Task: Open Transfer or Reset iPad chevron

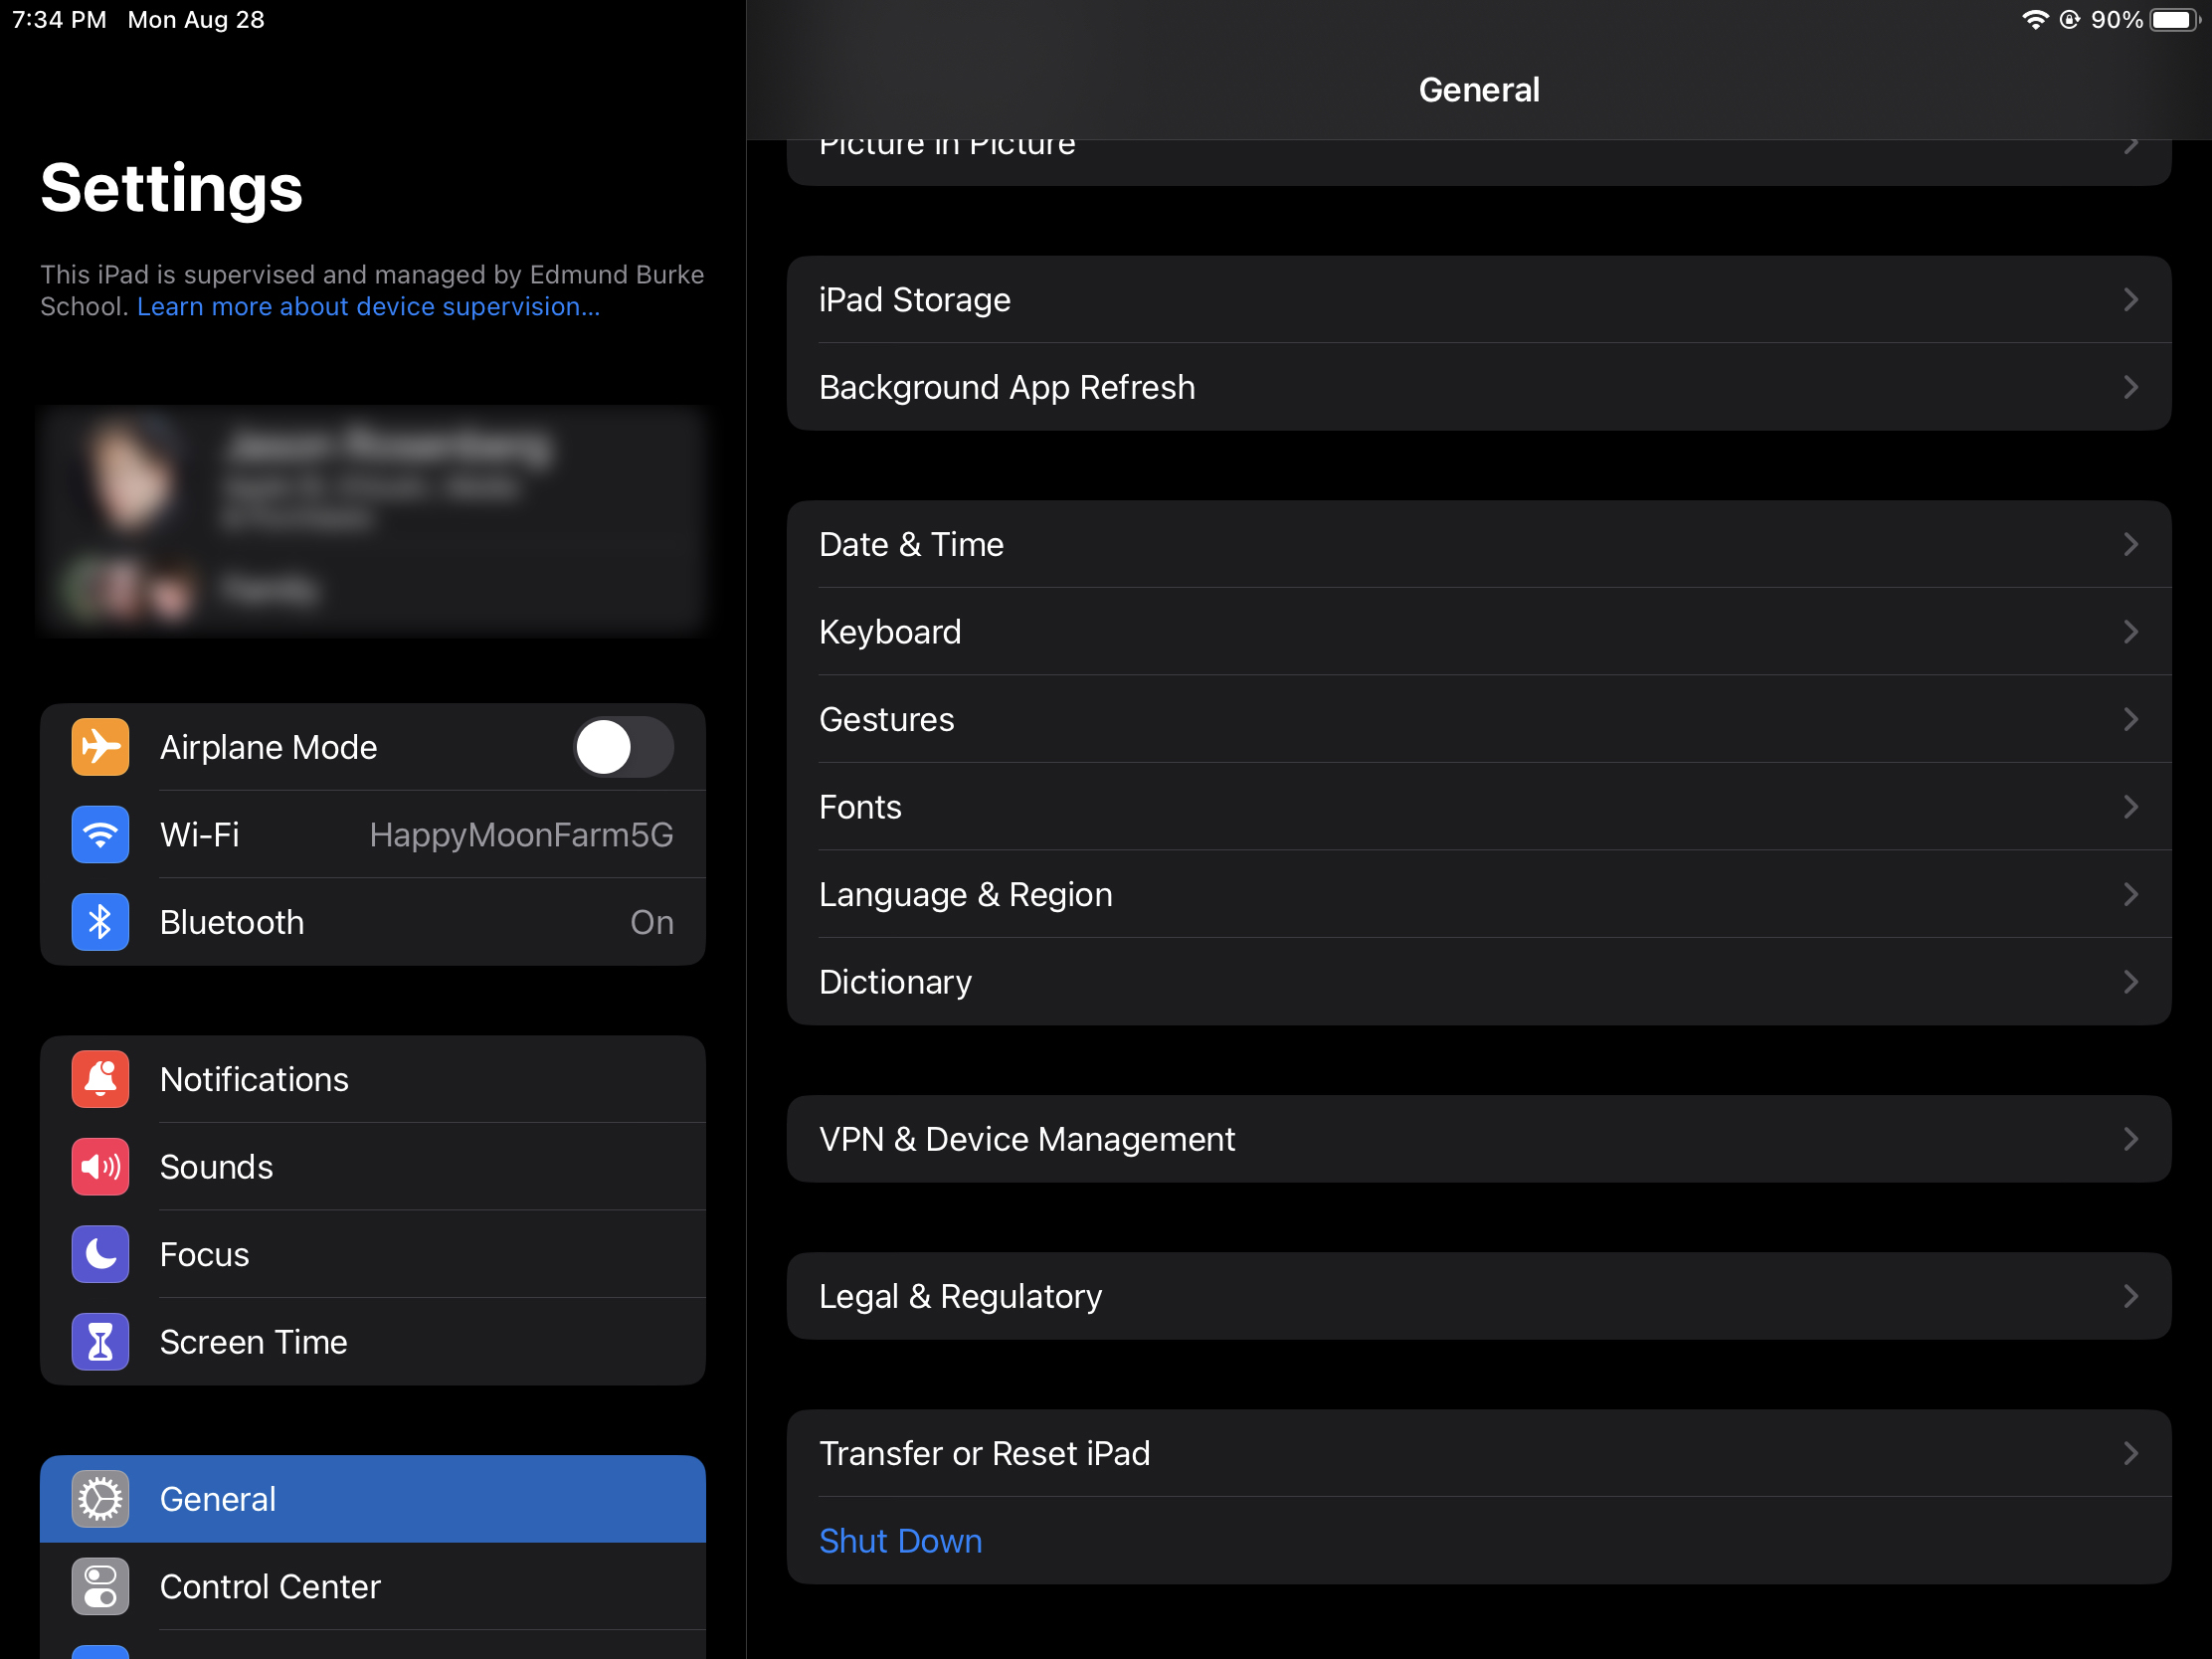Action: pyautogui.click(x=2131, y=1453)
